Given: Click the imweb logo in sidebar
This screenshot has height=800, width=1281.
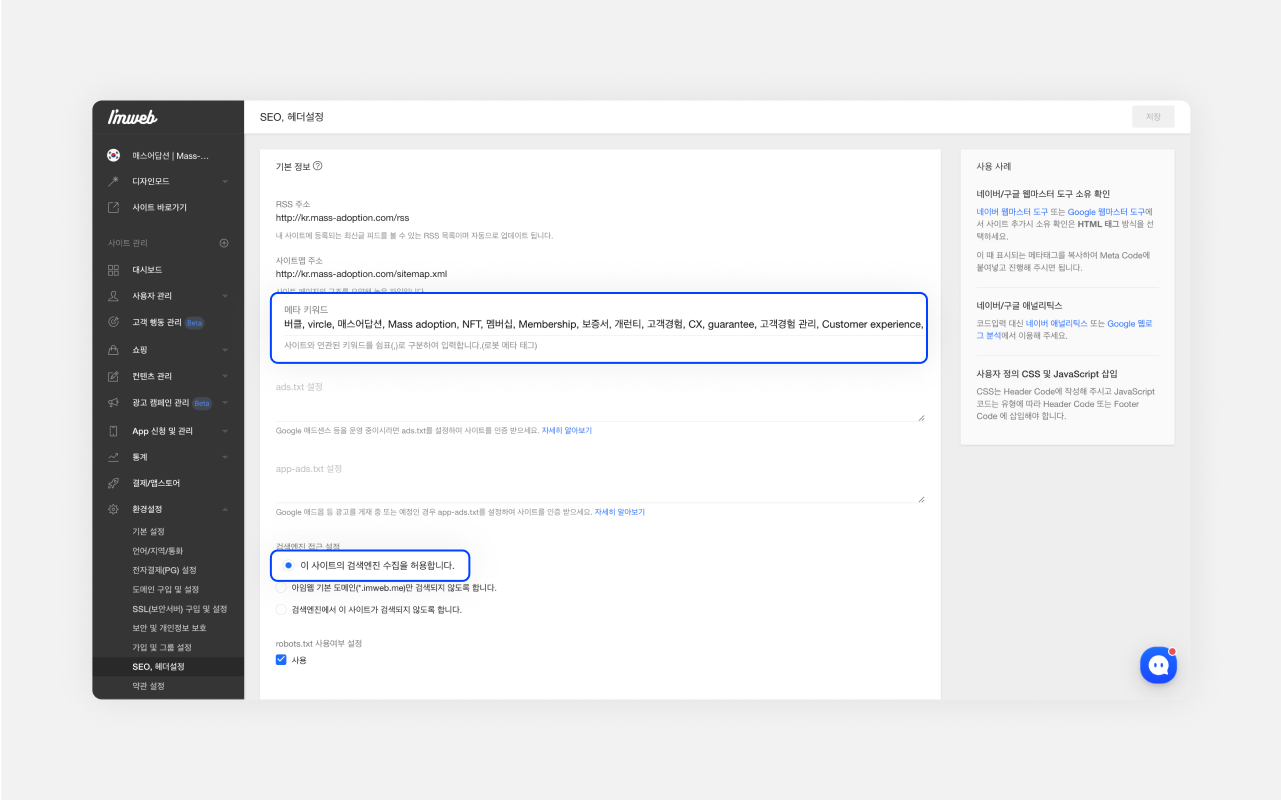Looking at the screenshot, I should (133, 117).
